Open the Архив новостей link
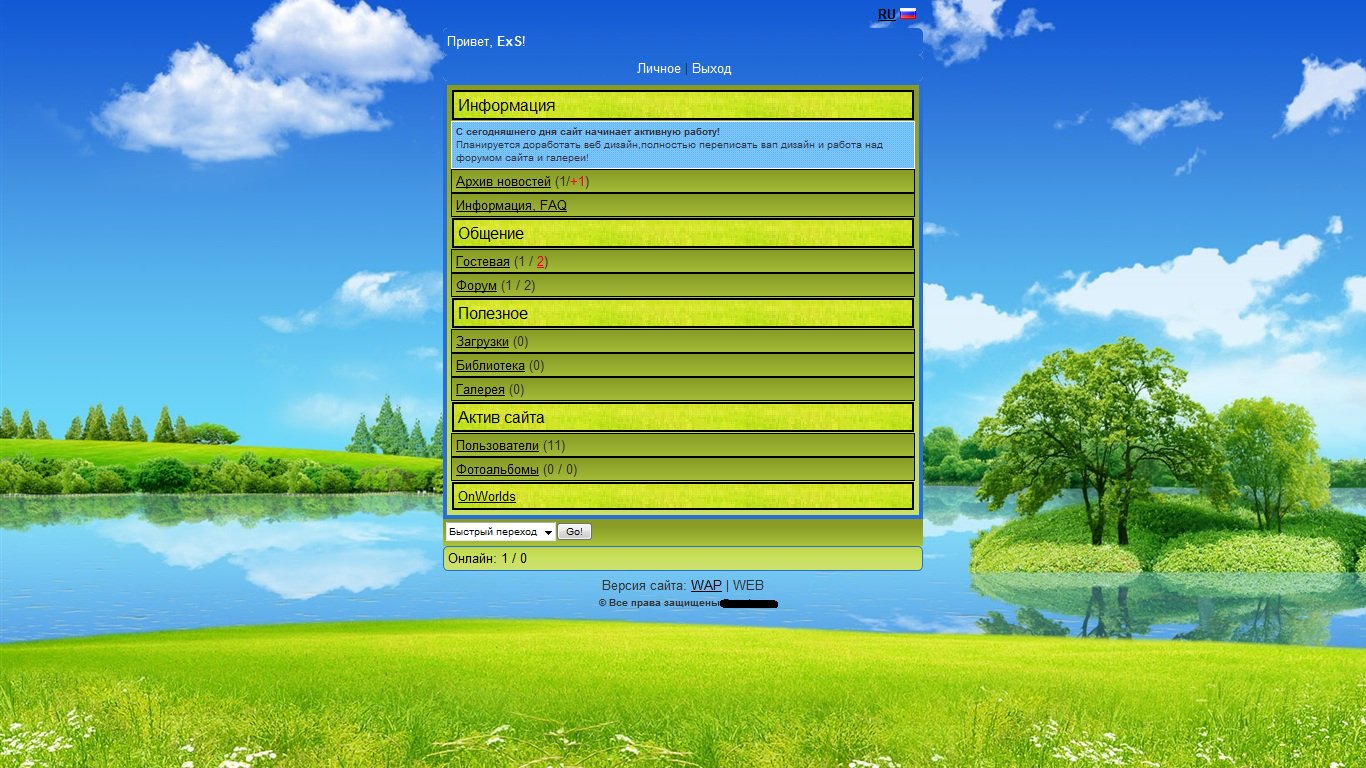This screenshot has width=1366, height=768. (503, 182)
